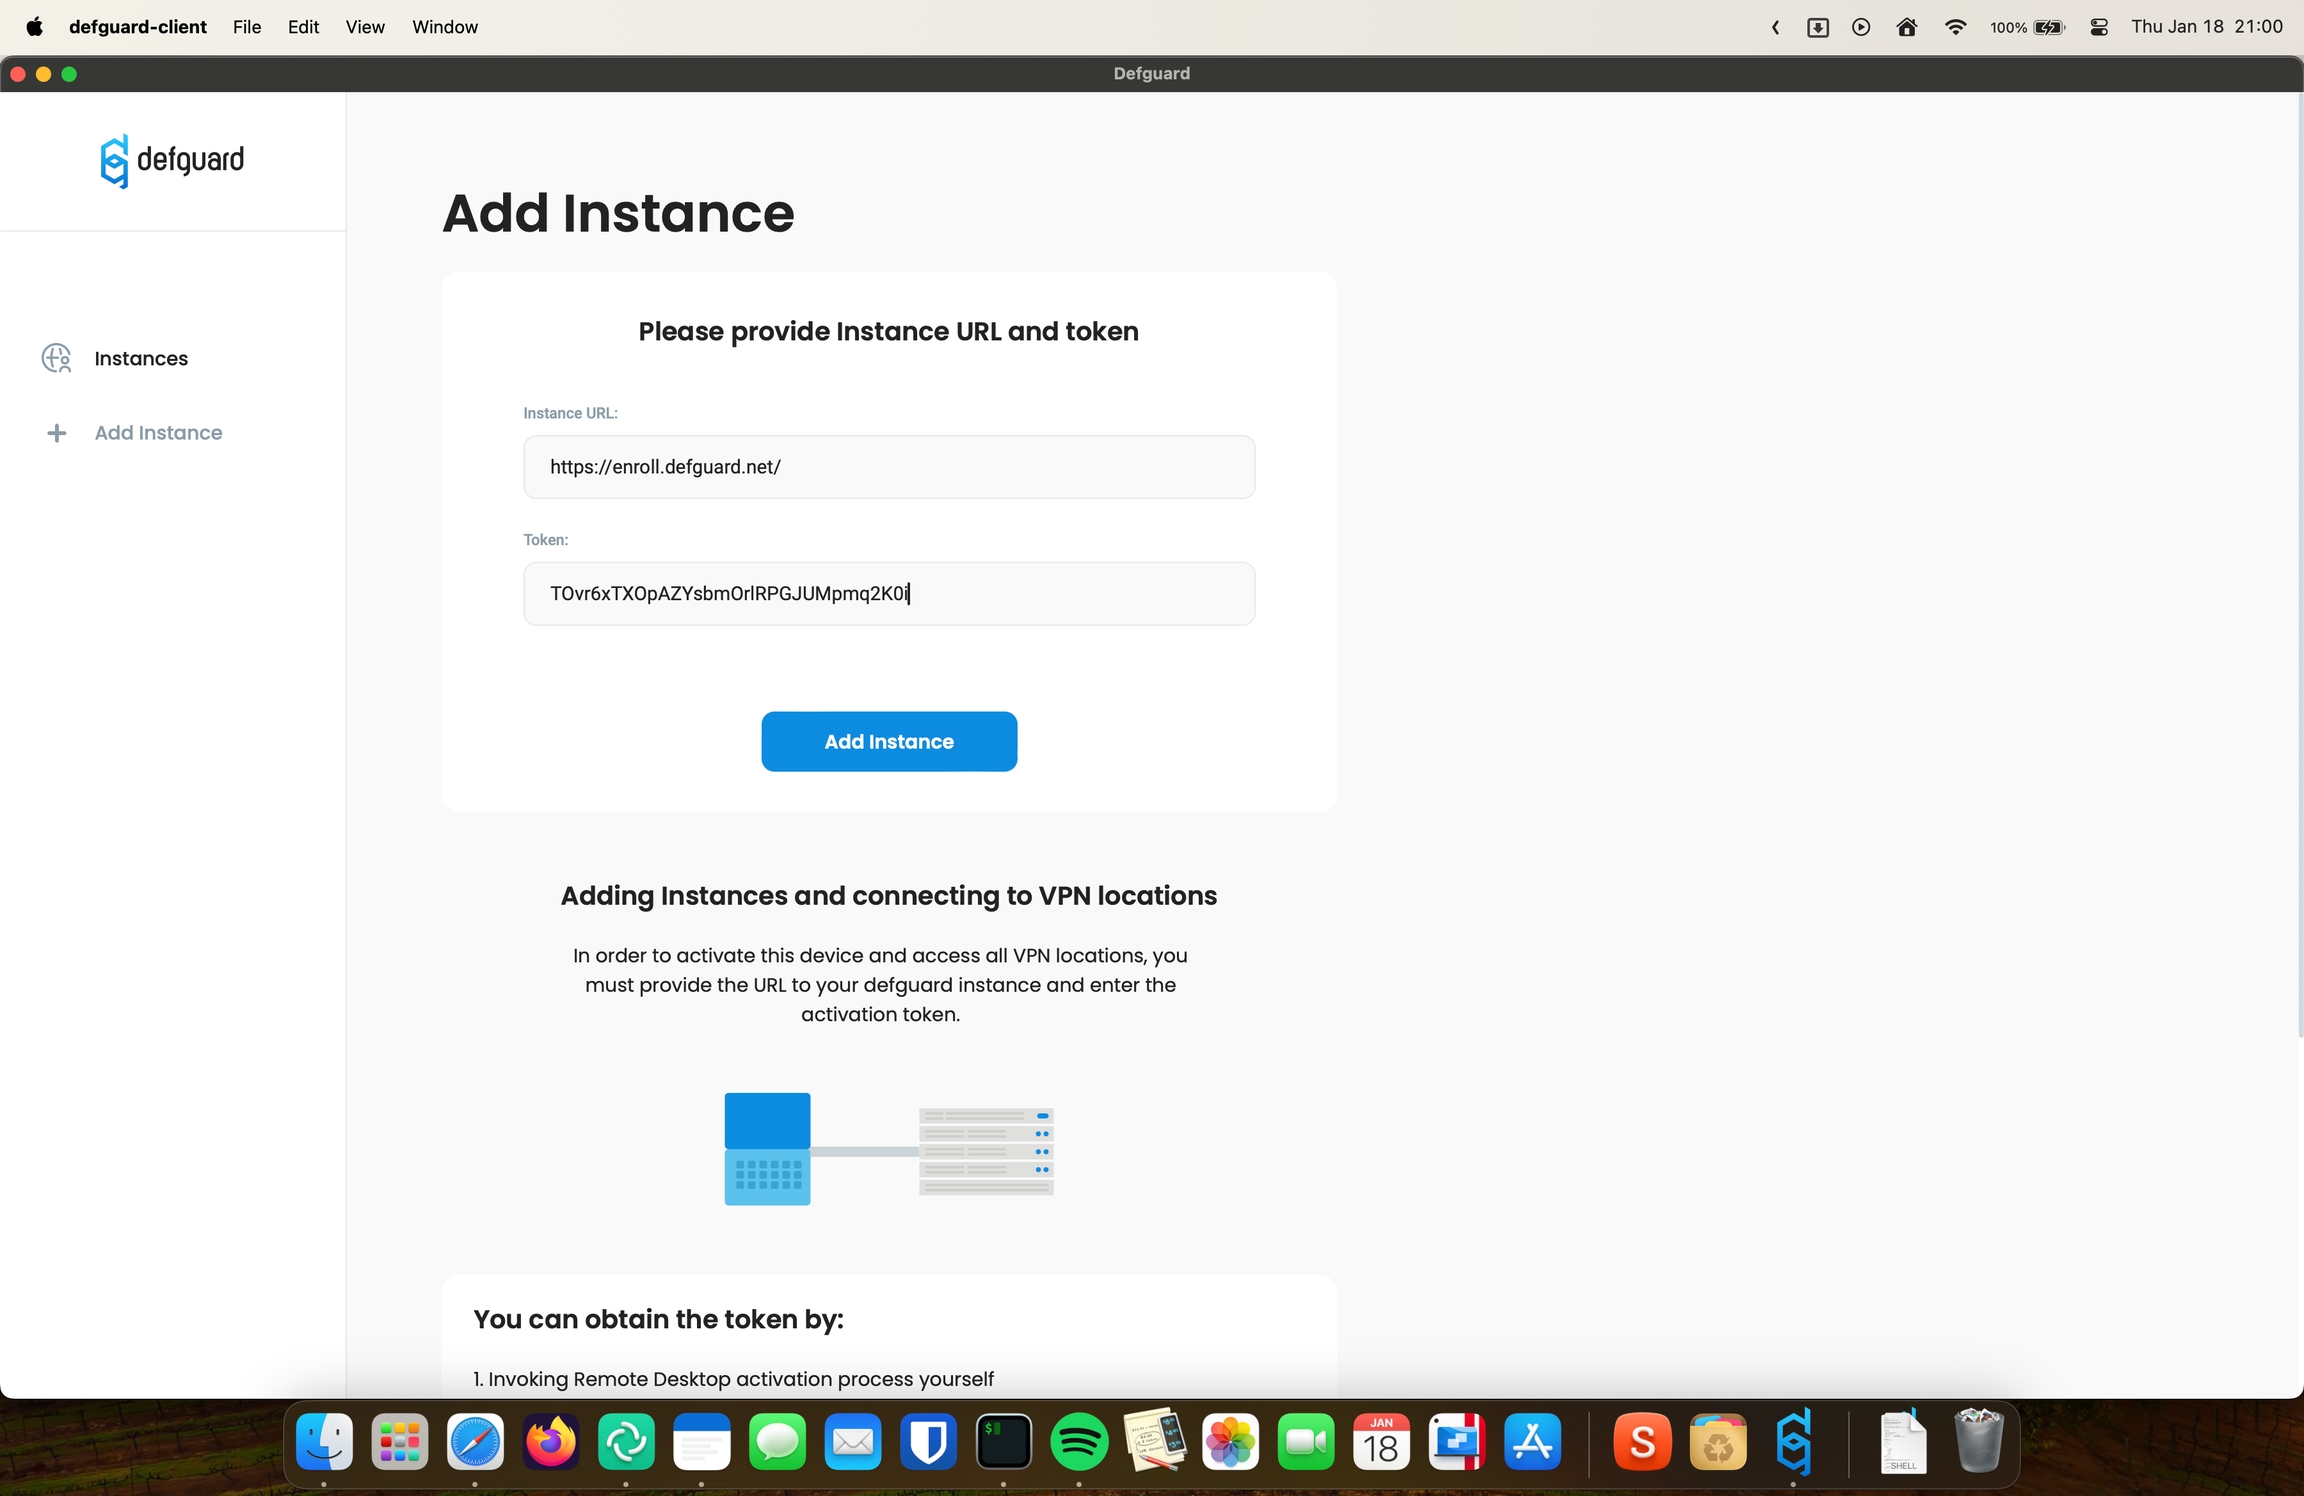Open Control Center in menu bar

[2099, 27]
